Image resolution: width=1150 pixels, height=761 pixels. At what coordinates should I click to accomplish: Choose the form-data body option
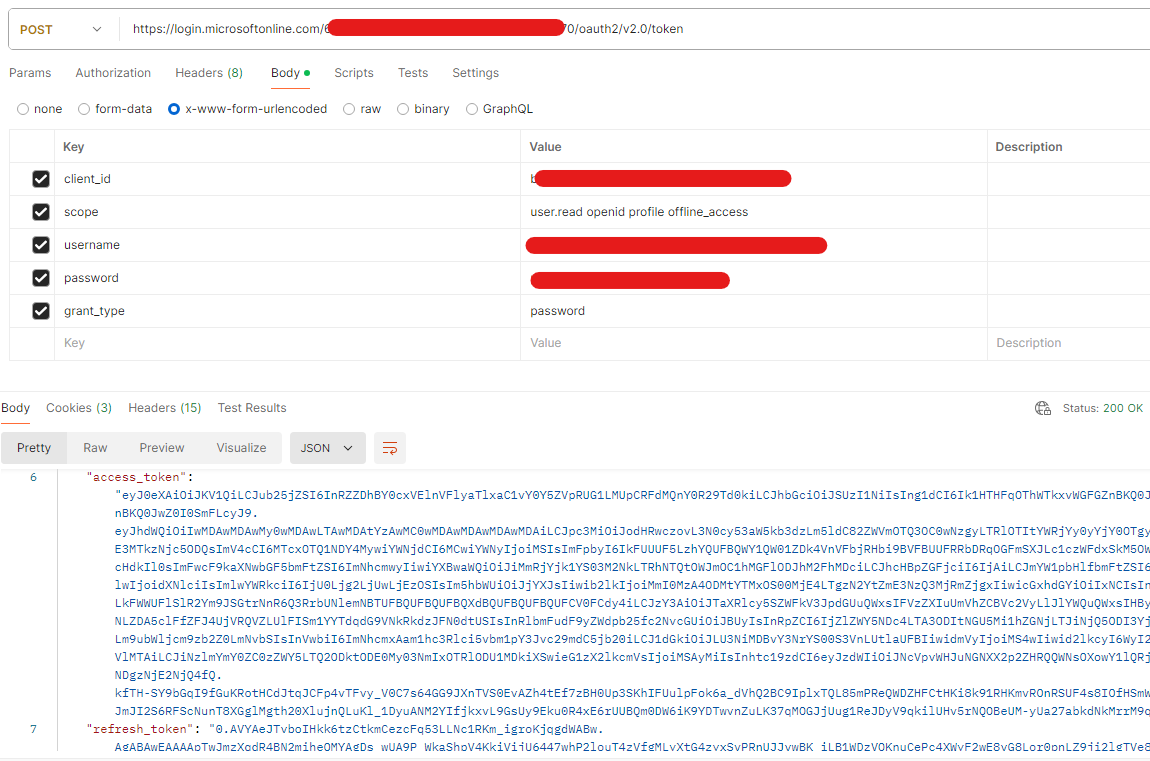pos(83,108)
